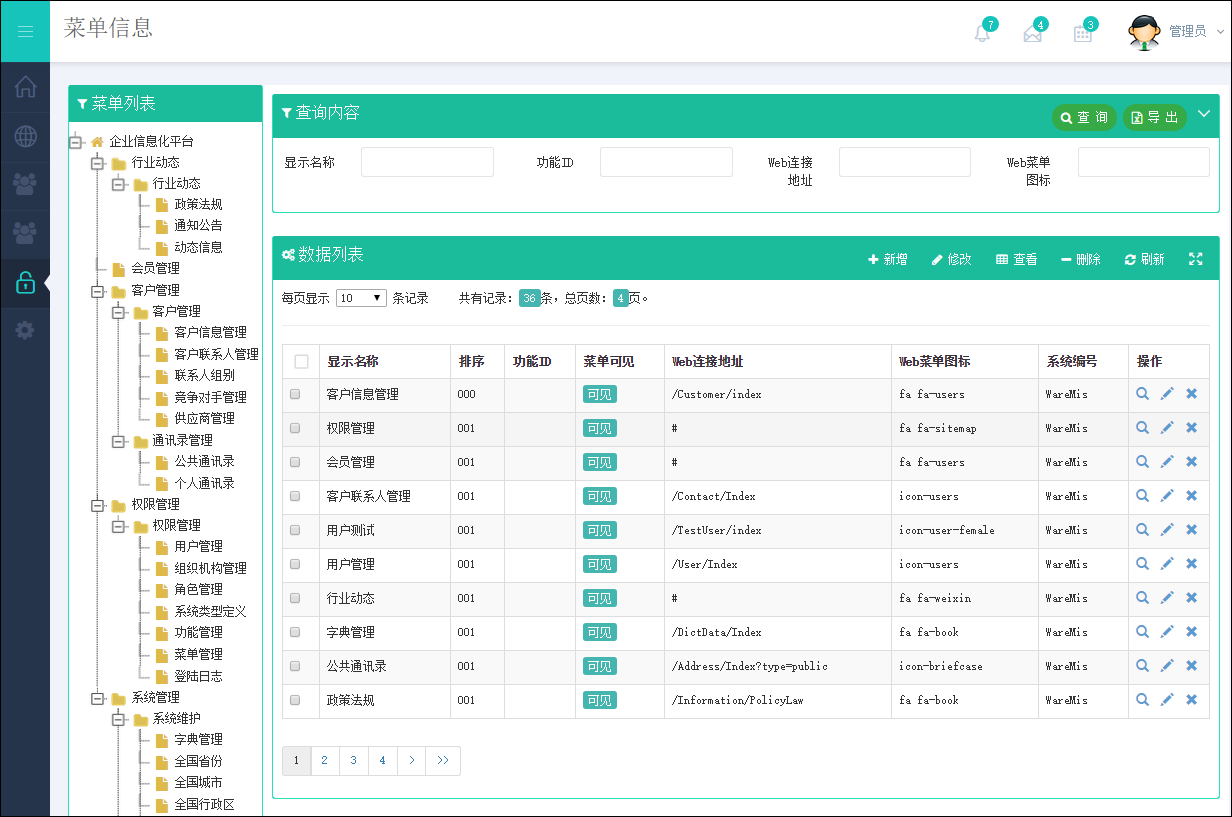Check the 用户管理 row checkbox
This screenshot has width=1232, height=817.
click(x=295, y=564)
